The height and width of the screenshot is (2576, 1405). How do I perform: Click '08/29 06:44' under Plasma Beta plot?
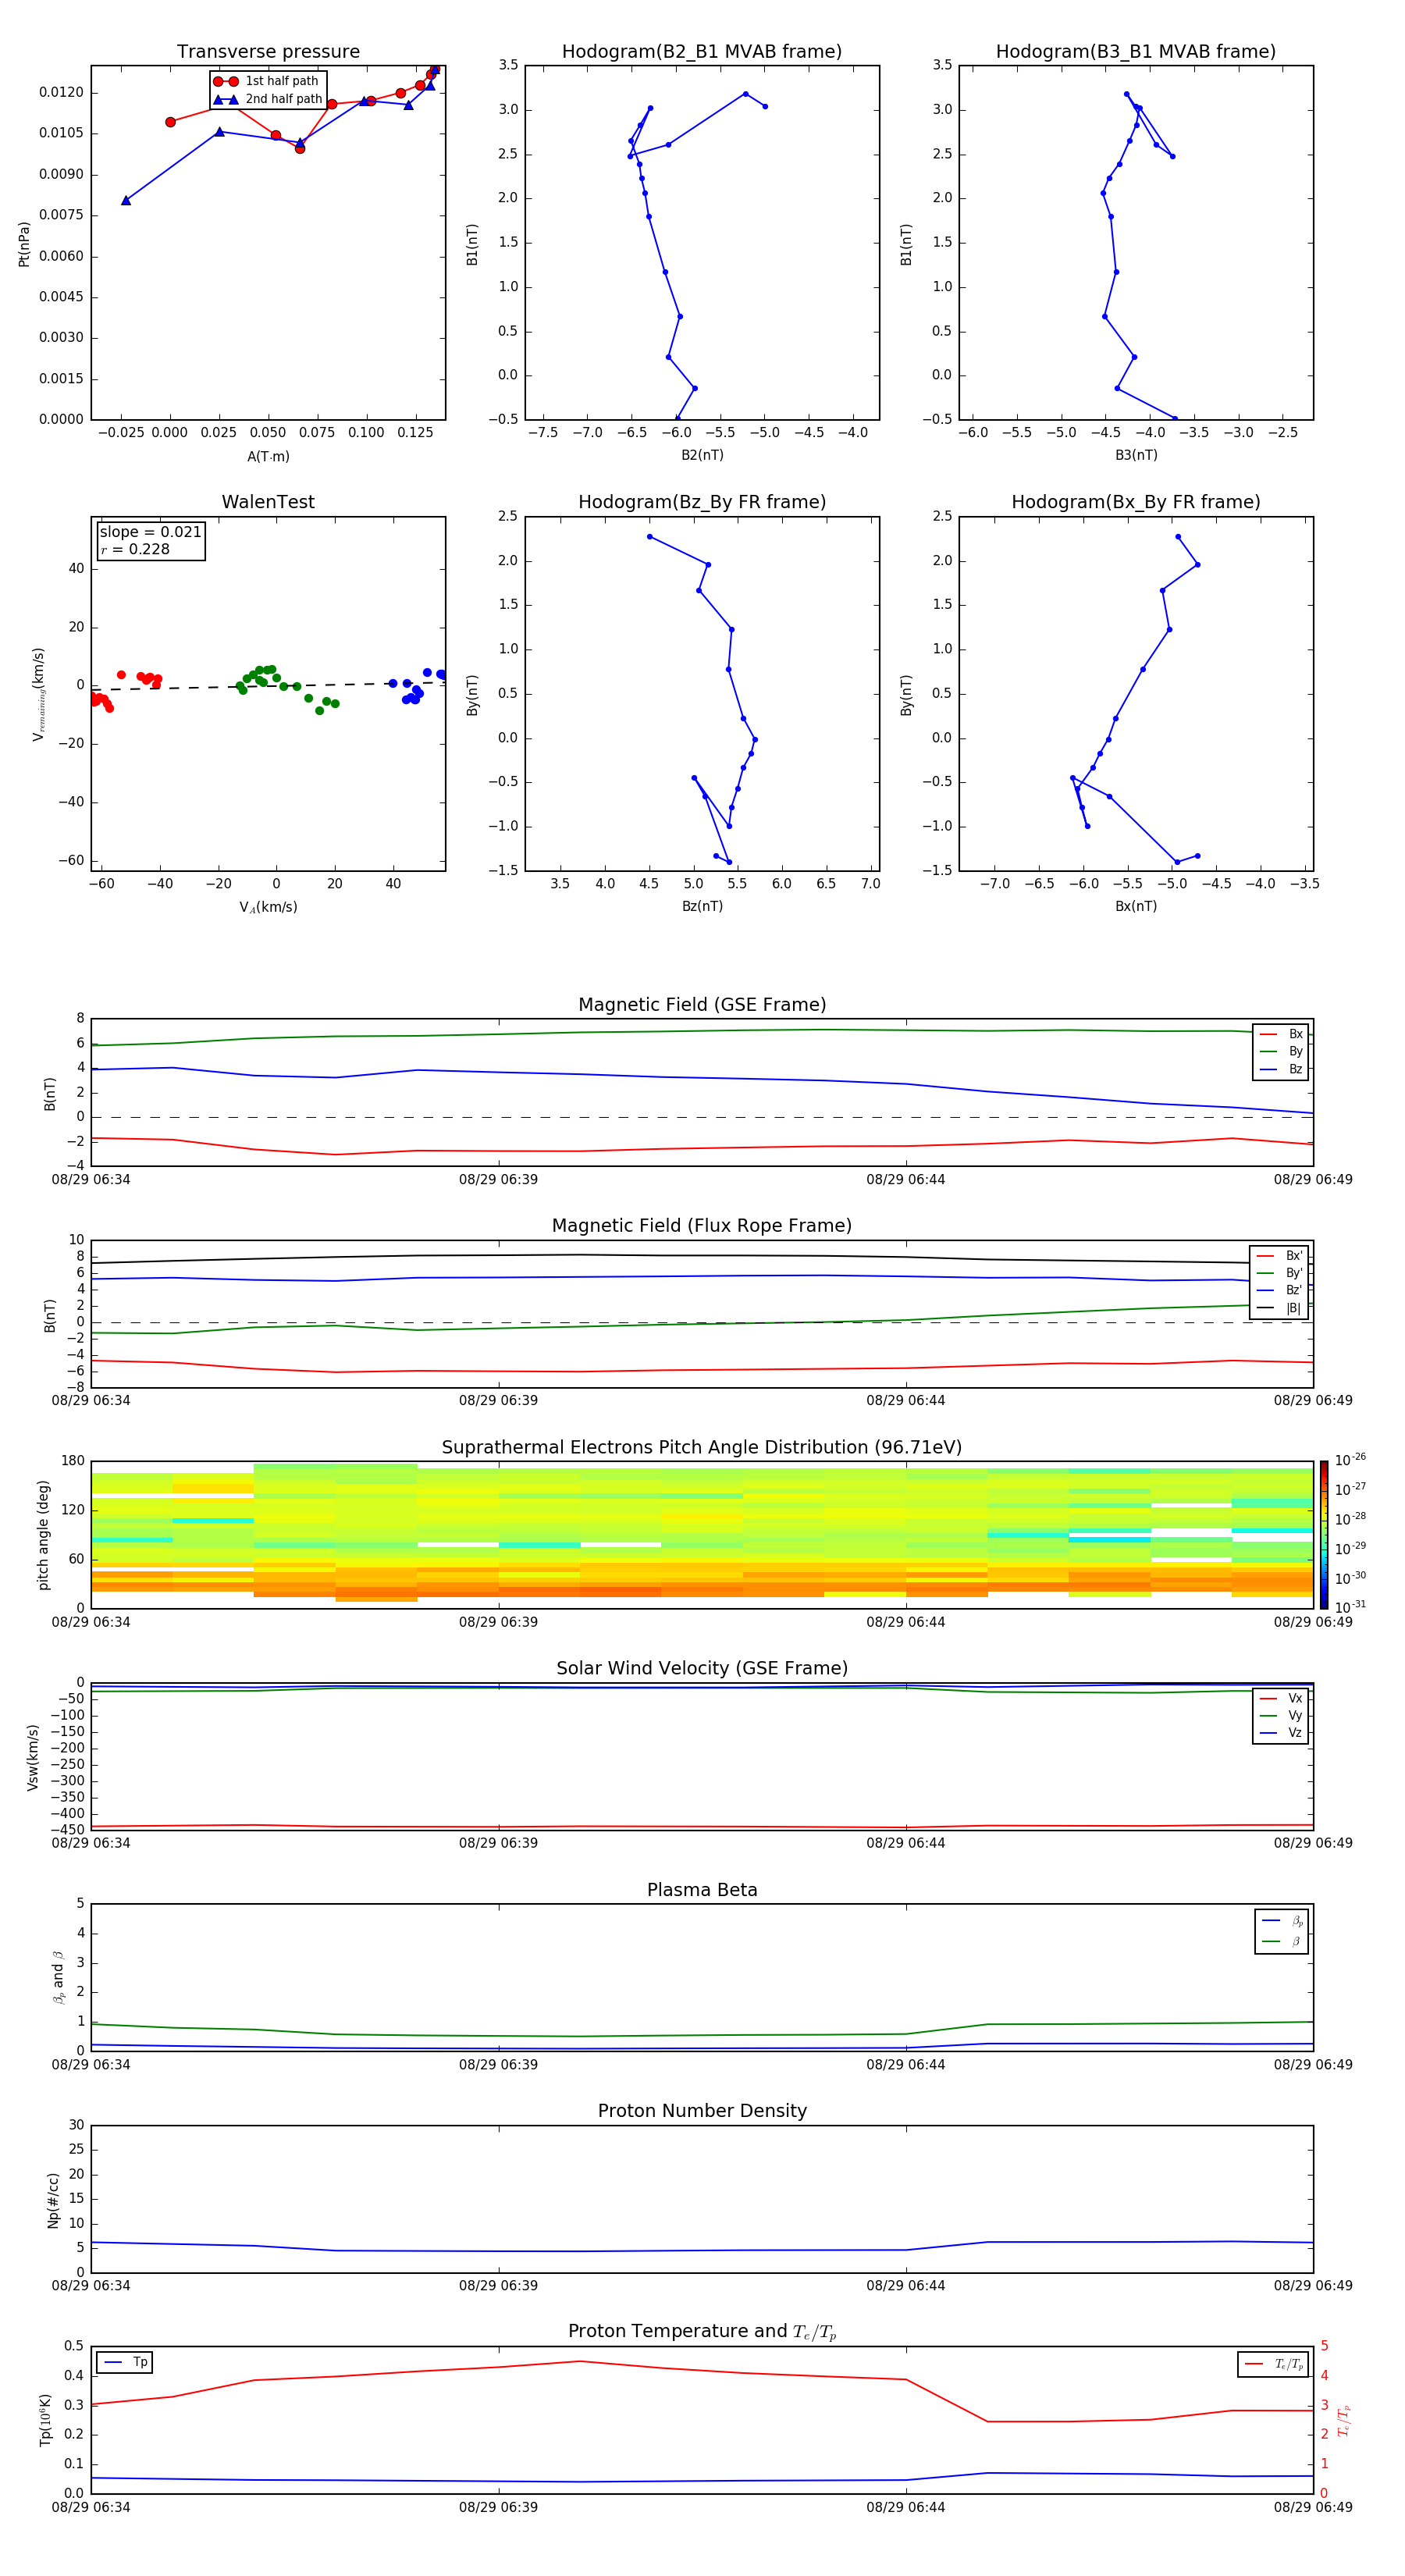(x=906, y=2065)
